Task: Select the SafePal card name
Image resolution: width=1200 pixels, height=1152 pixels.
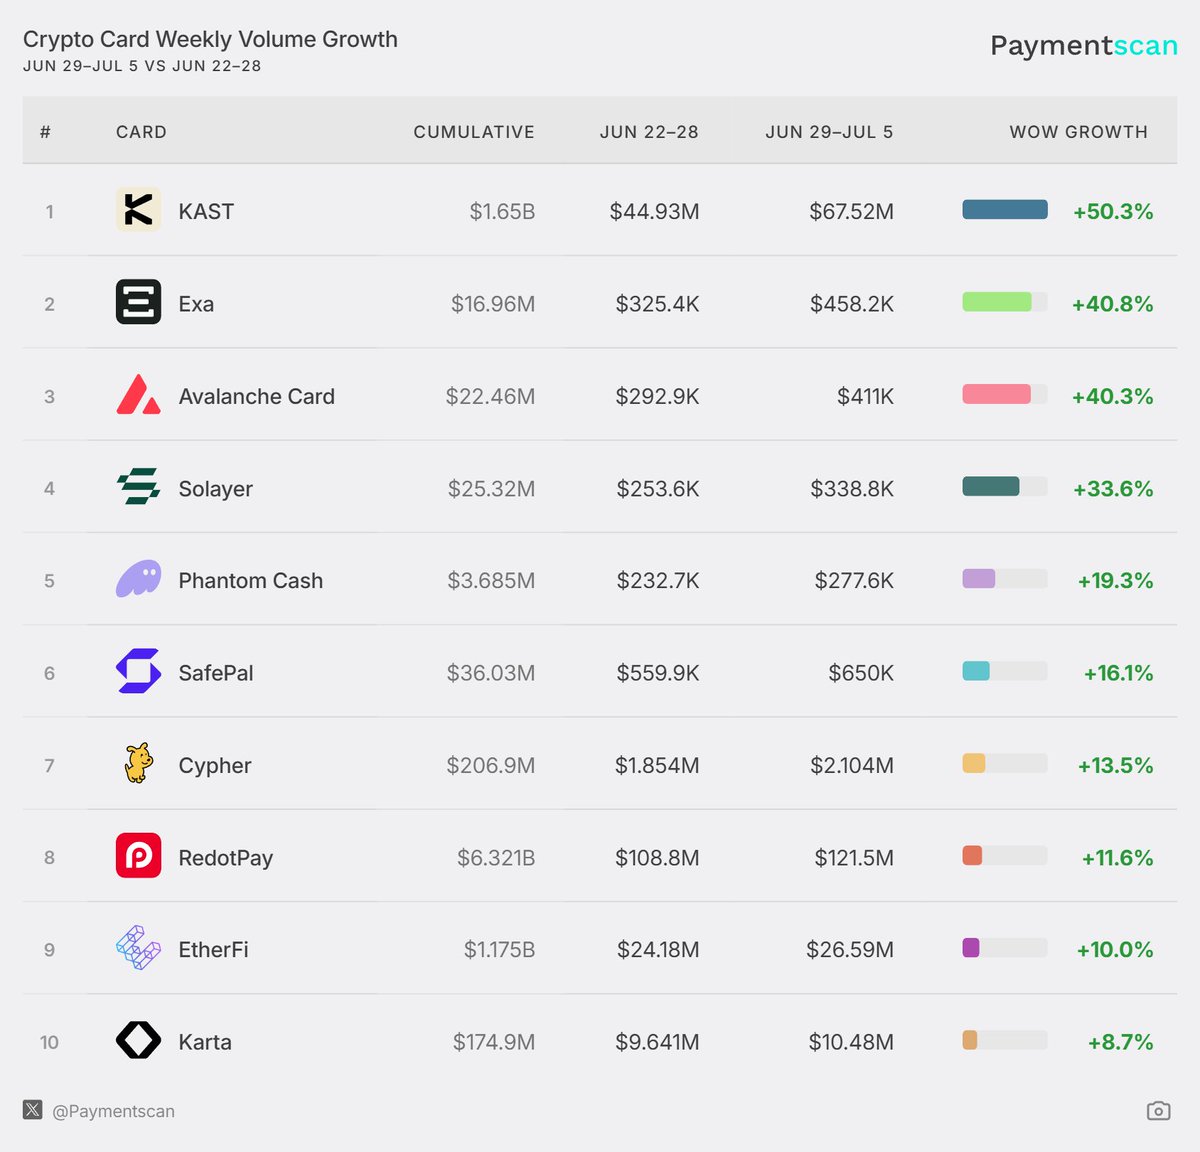Action: click(x=216, y=673)
